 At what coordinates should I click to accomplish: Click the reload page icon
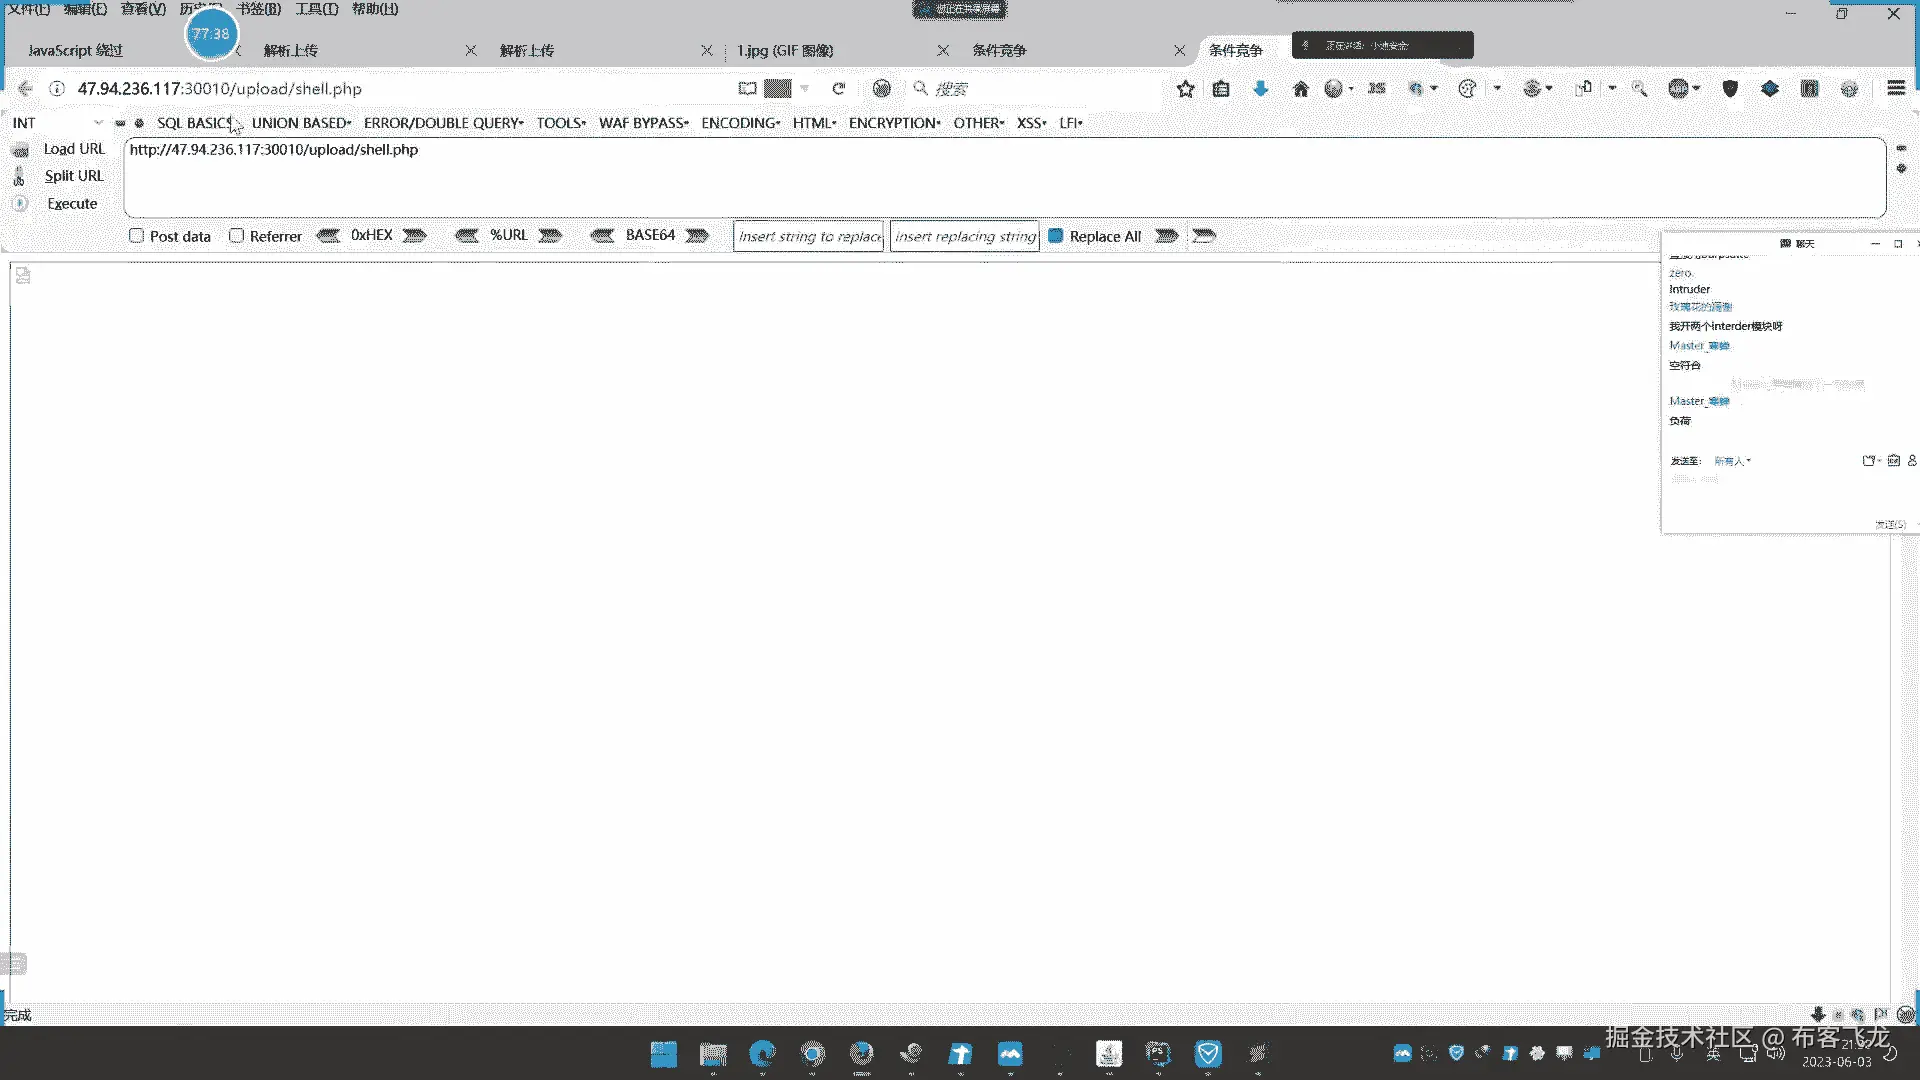tap(839, 89)
